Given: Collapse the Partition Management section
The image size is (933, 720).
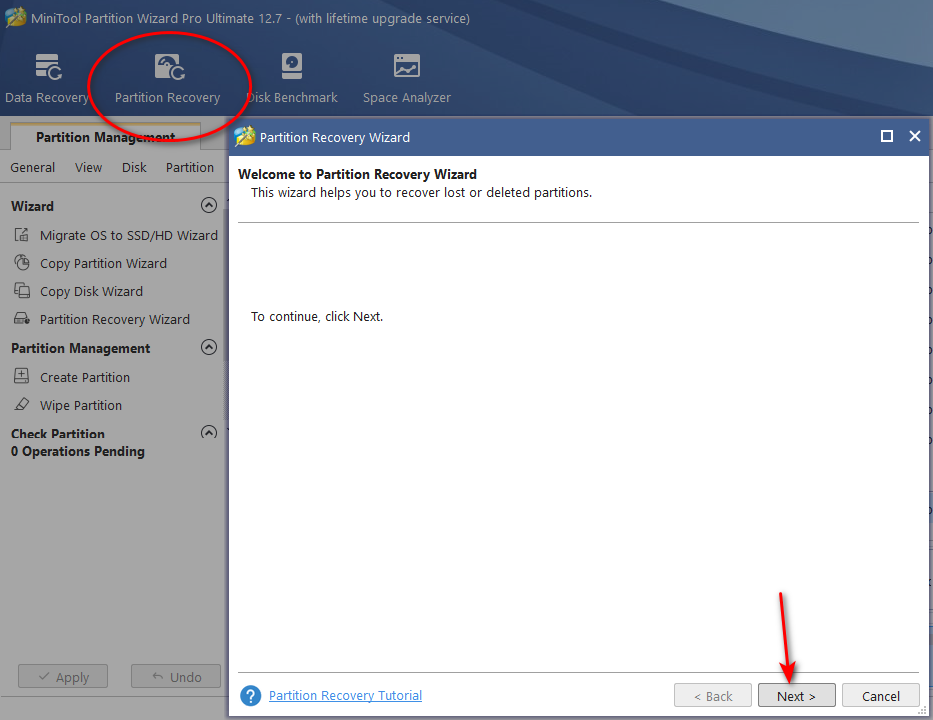Looking at the screenshot, I should pos(209,347).
